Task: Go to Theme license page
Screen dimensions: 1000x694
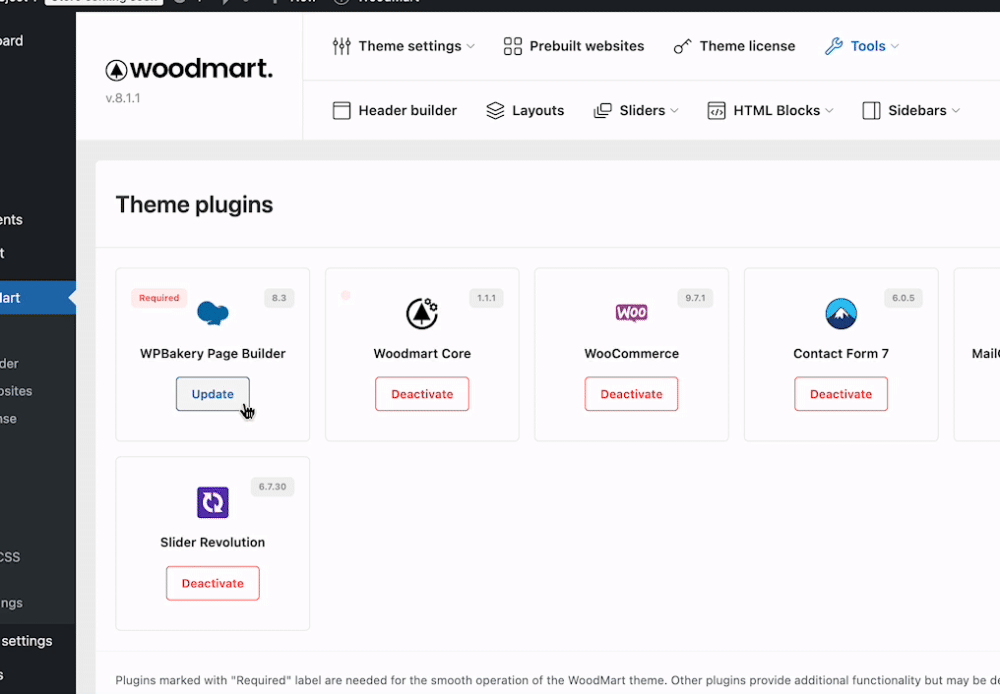Action: pos(747,46)
